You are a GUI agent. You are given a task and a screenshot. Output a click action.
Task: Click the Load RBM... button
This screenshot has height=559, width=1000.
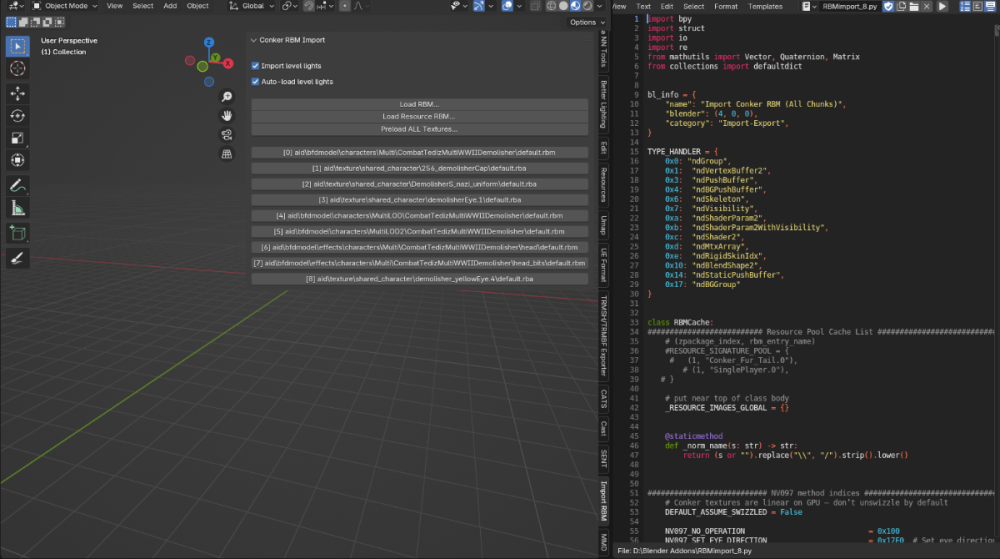click(419, 104)
